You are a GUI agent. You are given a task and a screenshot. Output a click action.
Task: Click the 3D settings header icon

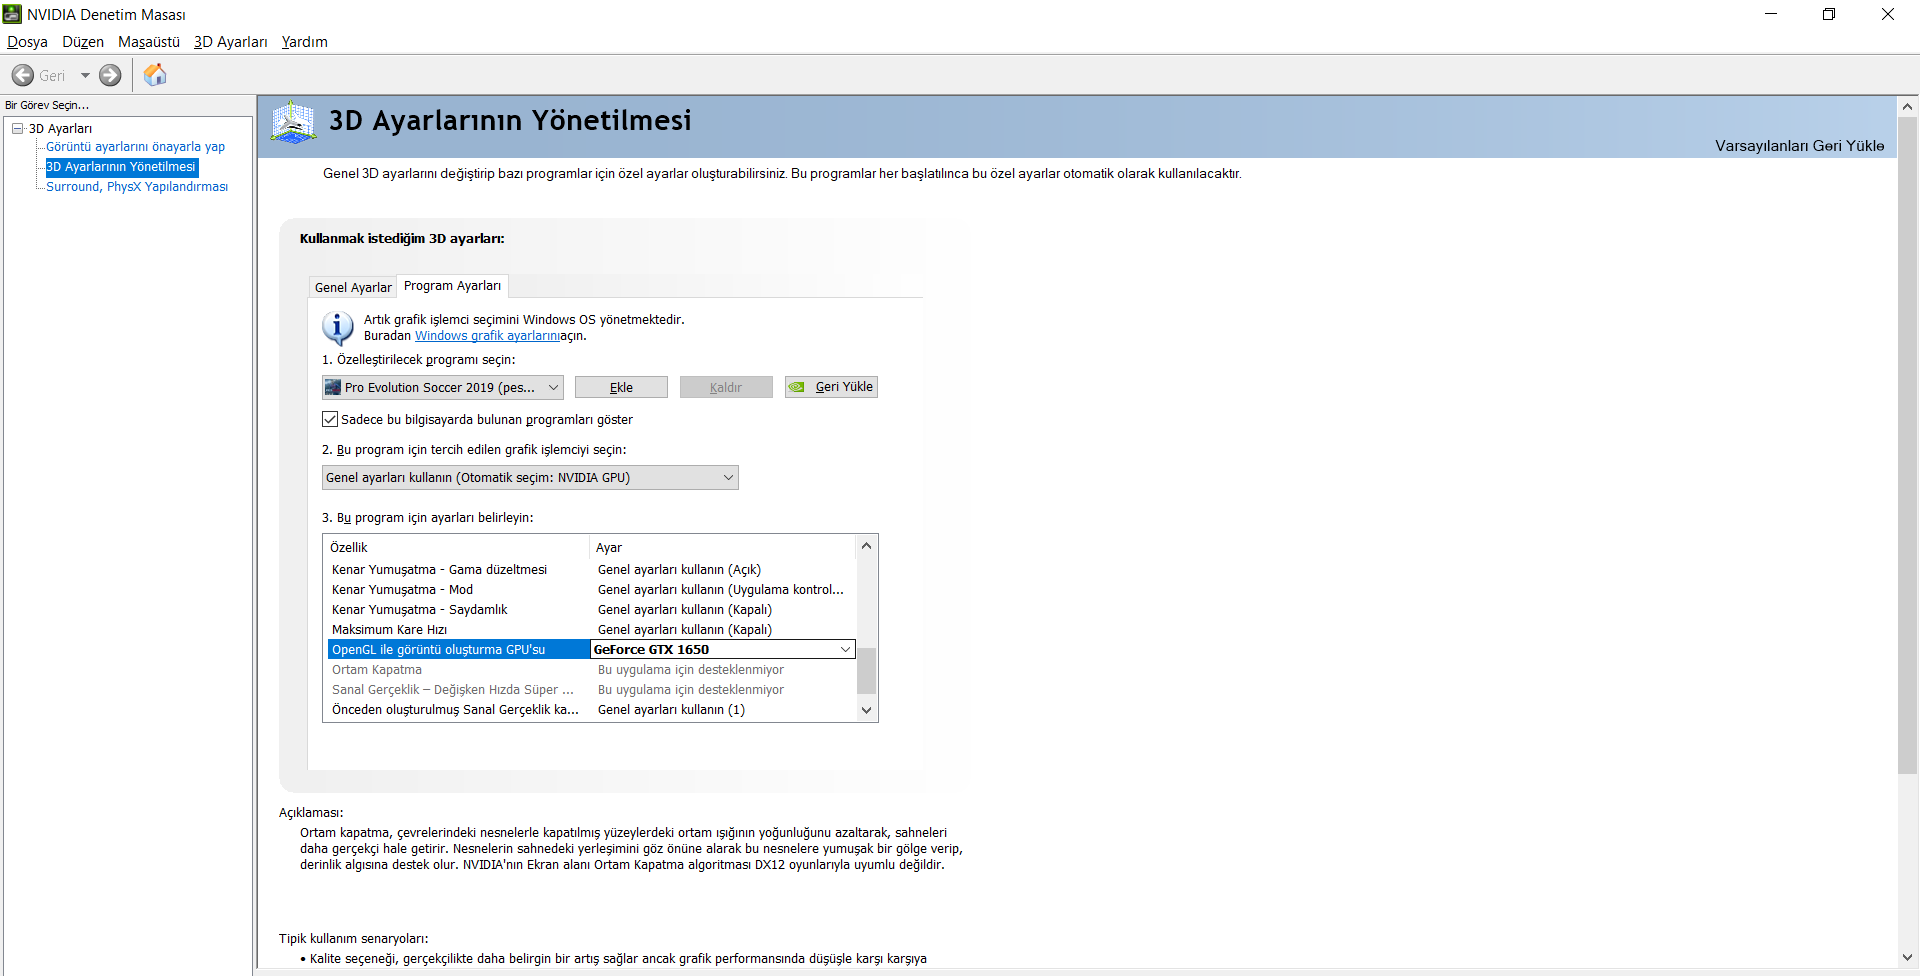(293, 122)
